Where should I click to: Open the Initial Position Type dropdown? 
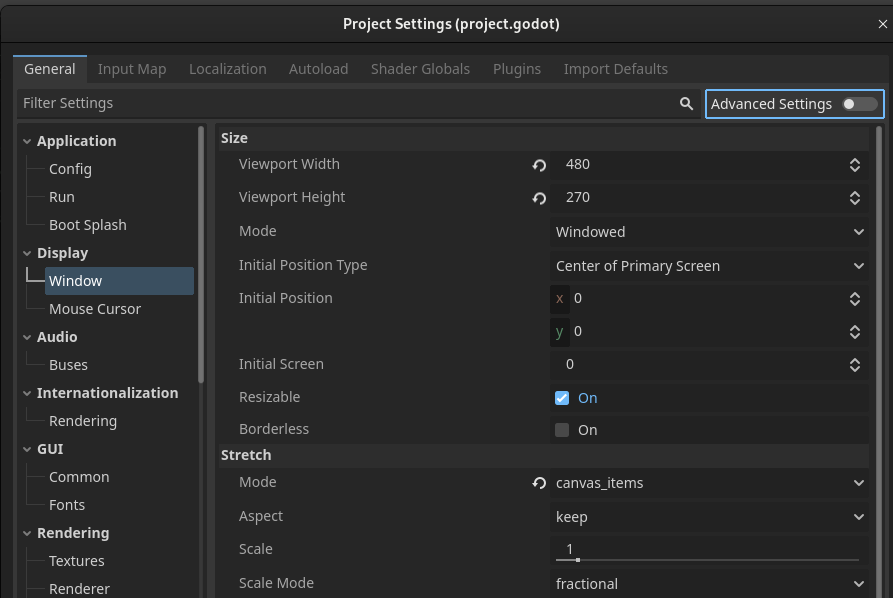[x=709, y=266]
